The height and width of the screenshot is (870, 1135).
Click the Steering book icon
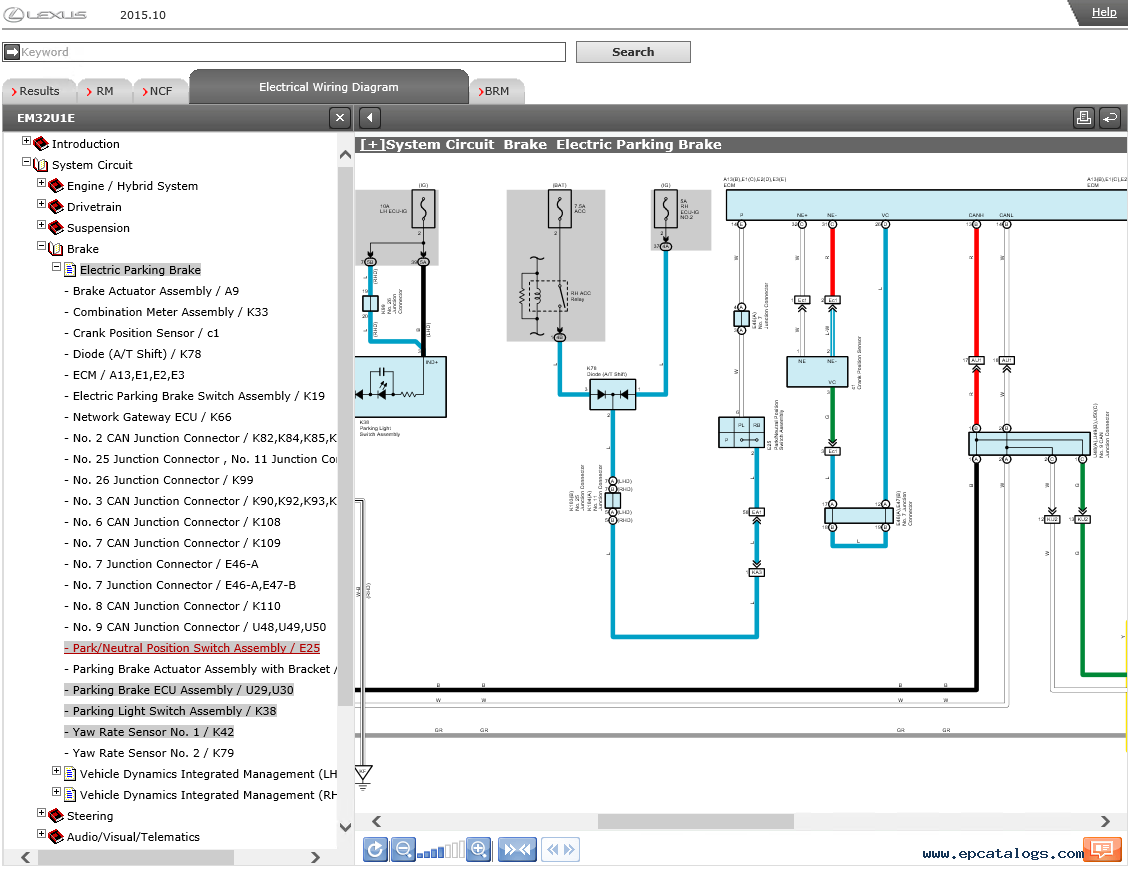coord(56,816)
